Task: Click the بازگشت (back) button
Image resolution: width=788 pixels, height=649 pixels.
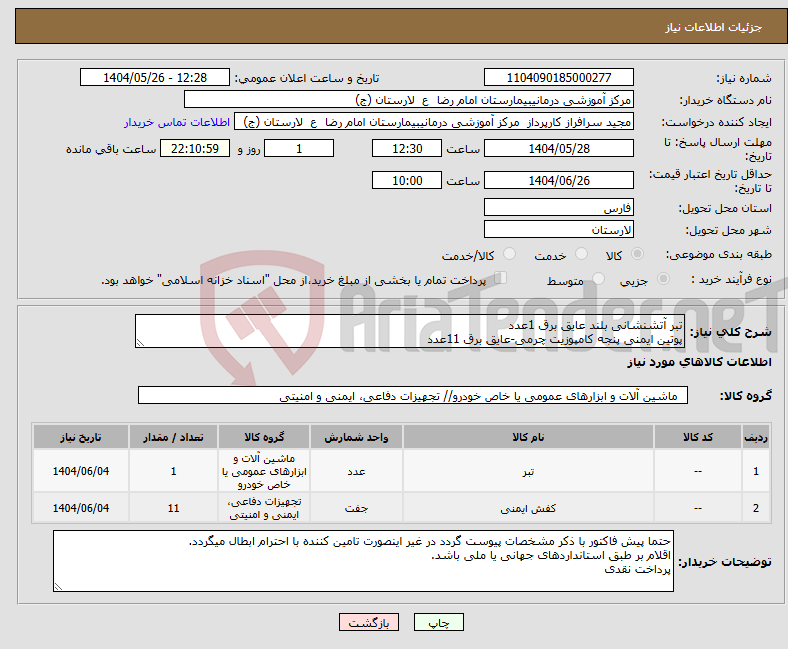Action: click(368, 622)
